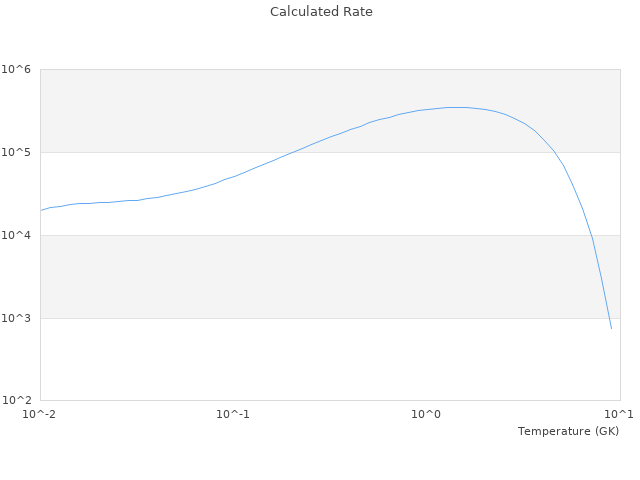Click the peak of the blue curve

pos(456,107)
